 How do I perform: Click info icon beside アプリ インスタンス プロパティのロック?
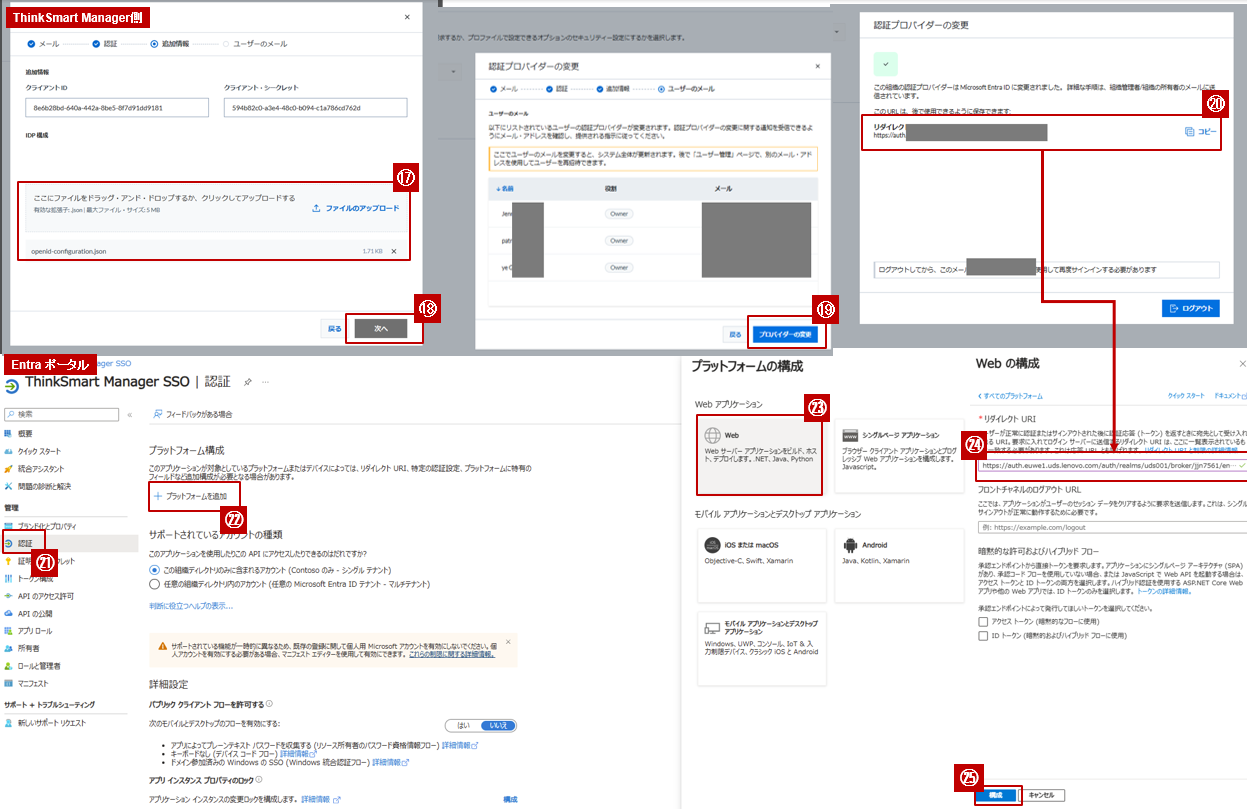tap(259, 779)
